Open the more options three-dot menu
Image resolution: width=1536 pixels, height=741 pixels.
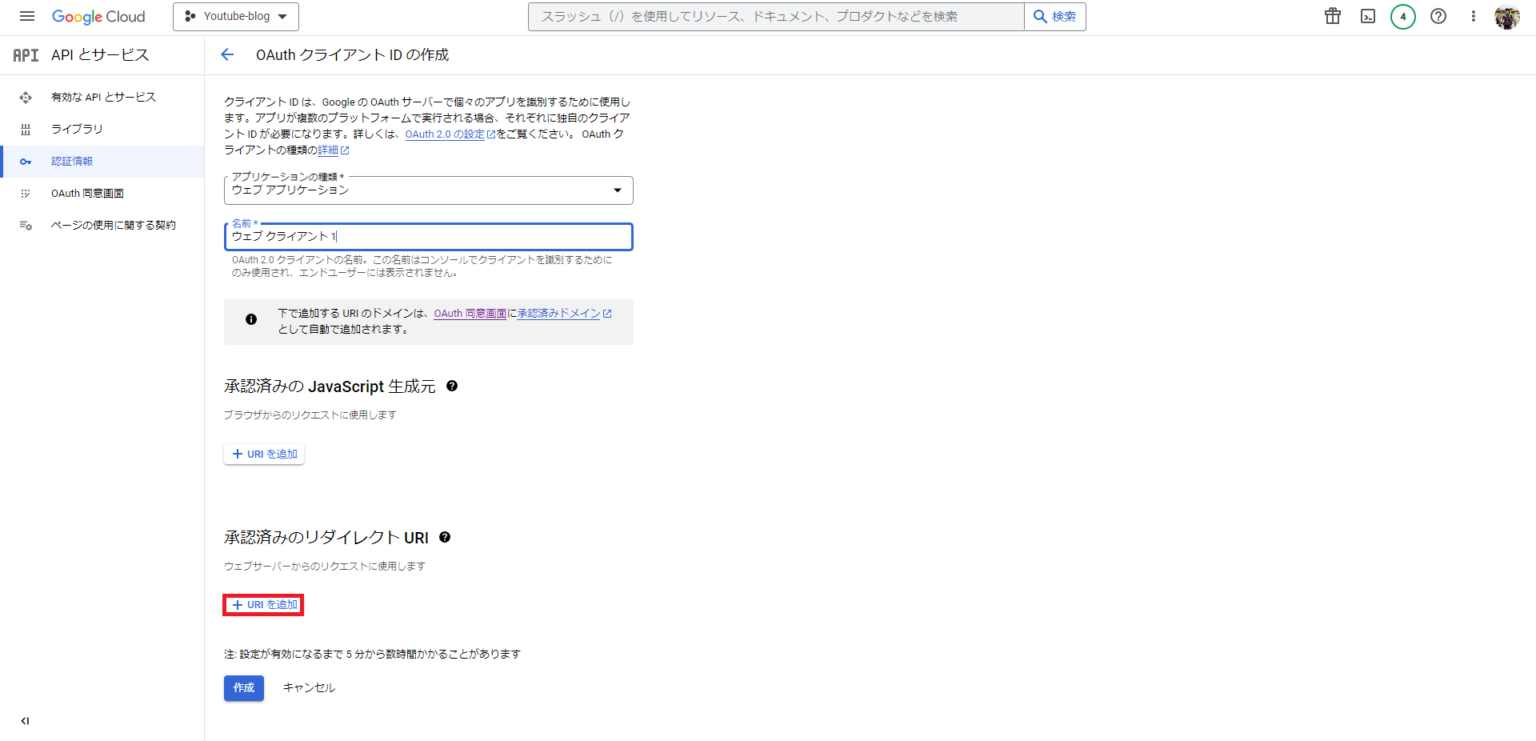tap(1472, 16)
